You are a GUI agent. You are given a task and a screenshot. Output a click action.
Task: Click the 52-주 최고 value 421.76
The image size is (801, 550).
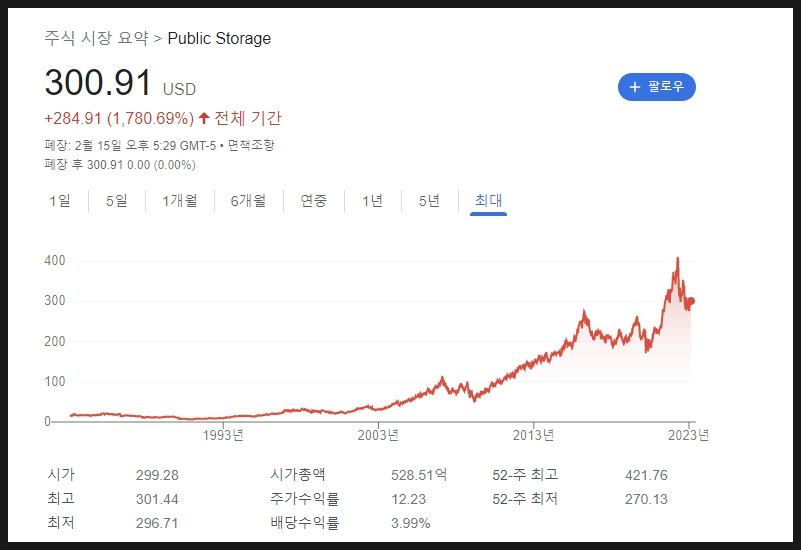[x=646, y=475]
